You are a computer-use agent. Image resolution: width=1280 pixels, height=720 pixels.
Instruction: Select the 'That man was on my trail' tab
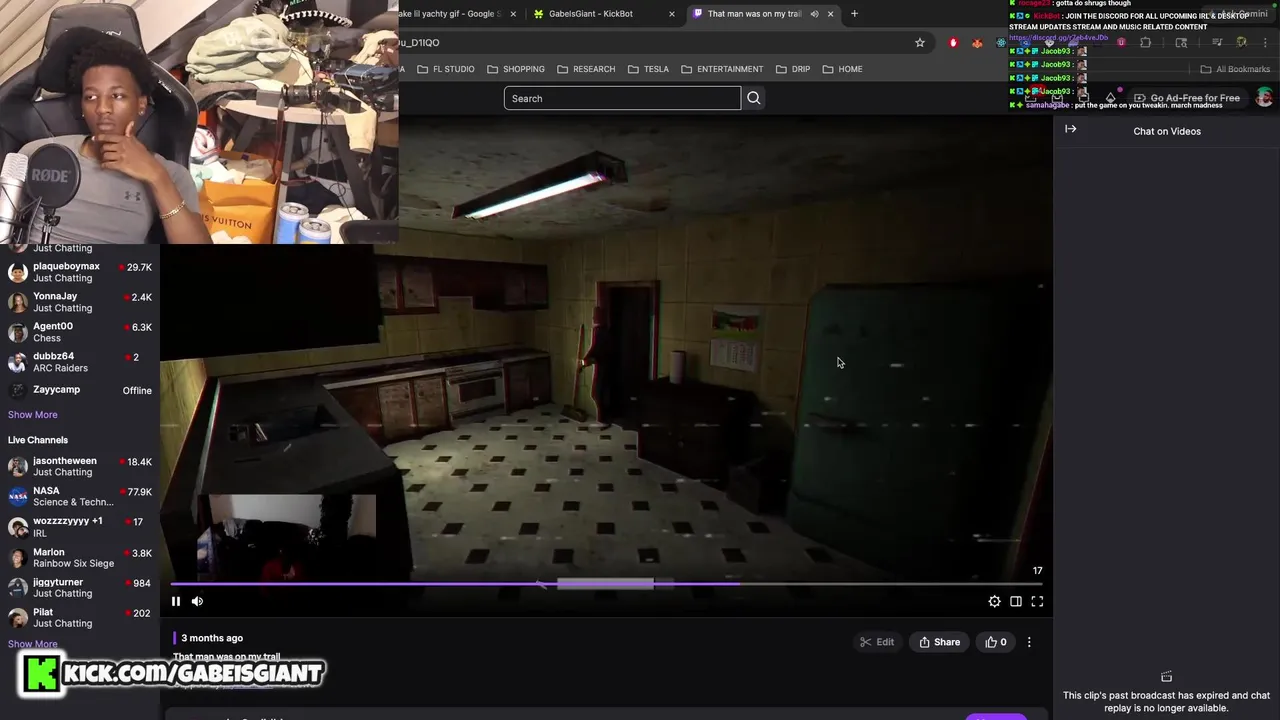754,14
